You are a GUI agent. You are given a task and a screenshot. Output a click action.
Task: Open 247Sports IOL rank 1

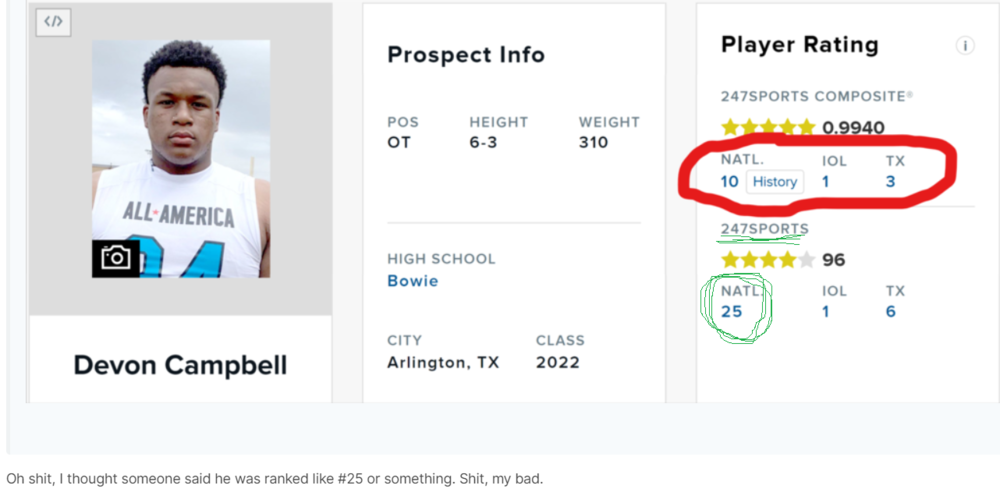click(x=826, y=311)
